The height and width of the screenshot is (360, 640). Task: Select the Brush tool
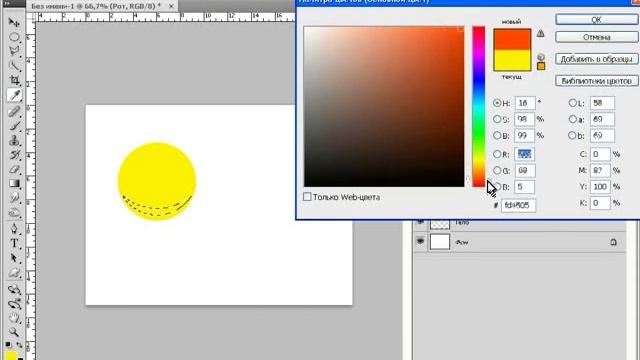[14, 125]
